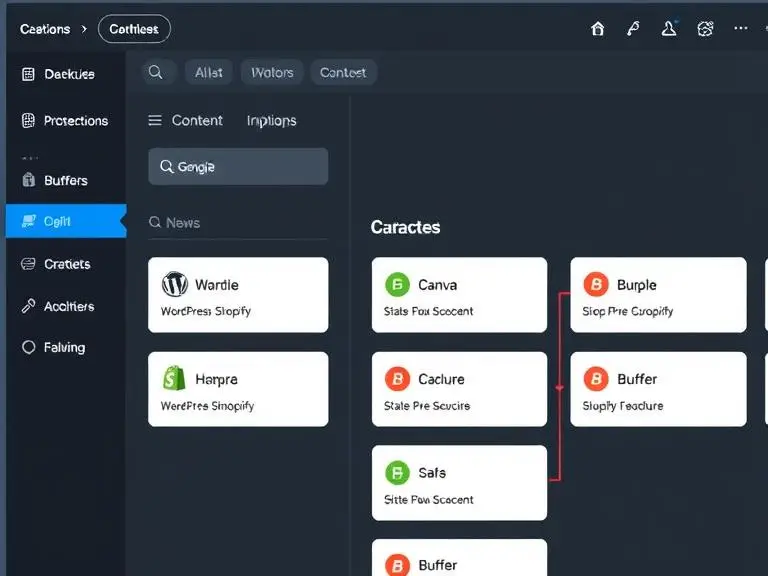Click the 'Sitte Pow Scocent' subtitle text
768x576 pixels.
[429, 500]
